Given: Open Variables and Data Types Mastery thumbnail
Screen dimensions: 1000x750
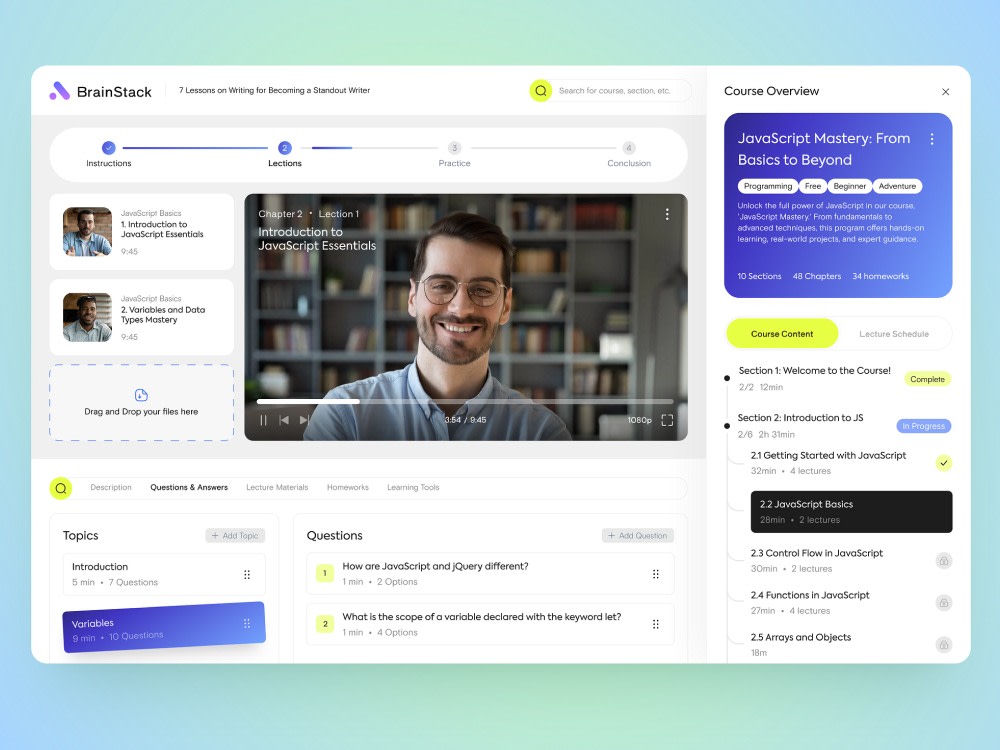Looking at the screenshot, I should 87,317.
